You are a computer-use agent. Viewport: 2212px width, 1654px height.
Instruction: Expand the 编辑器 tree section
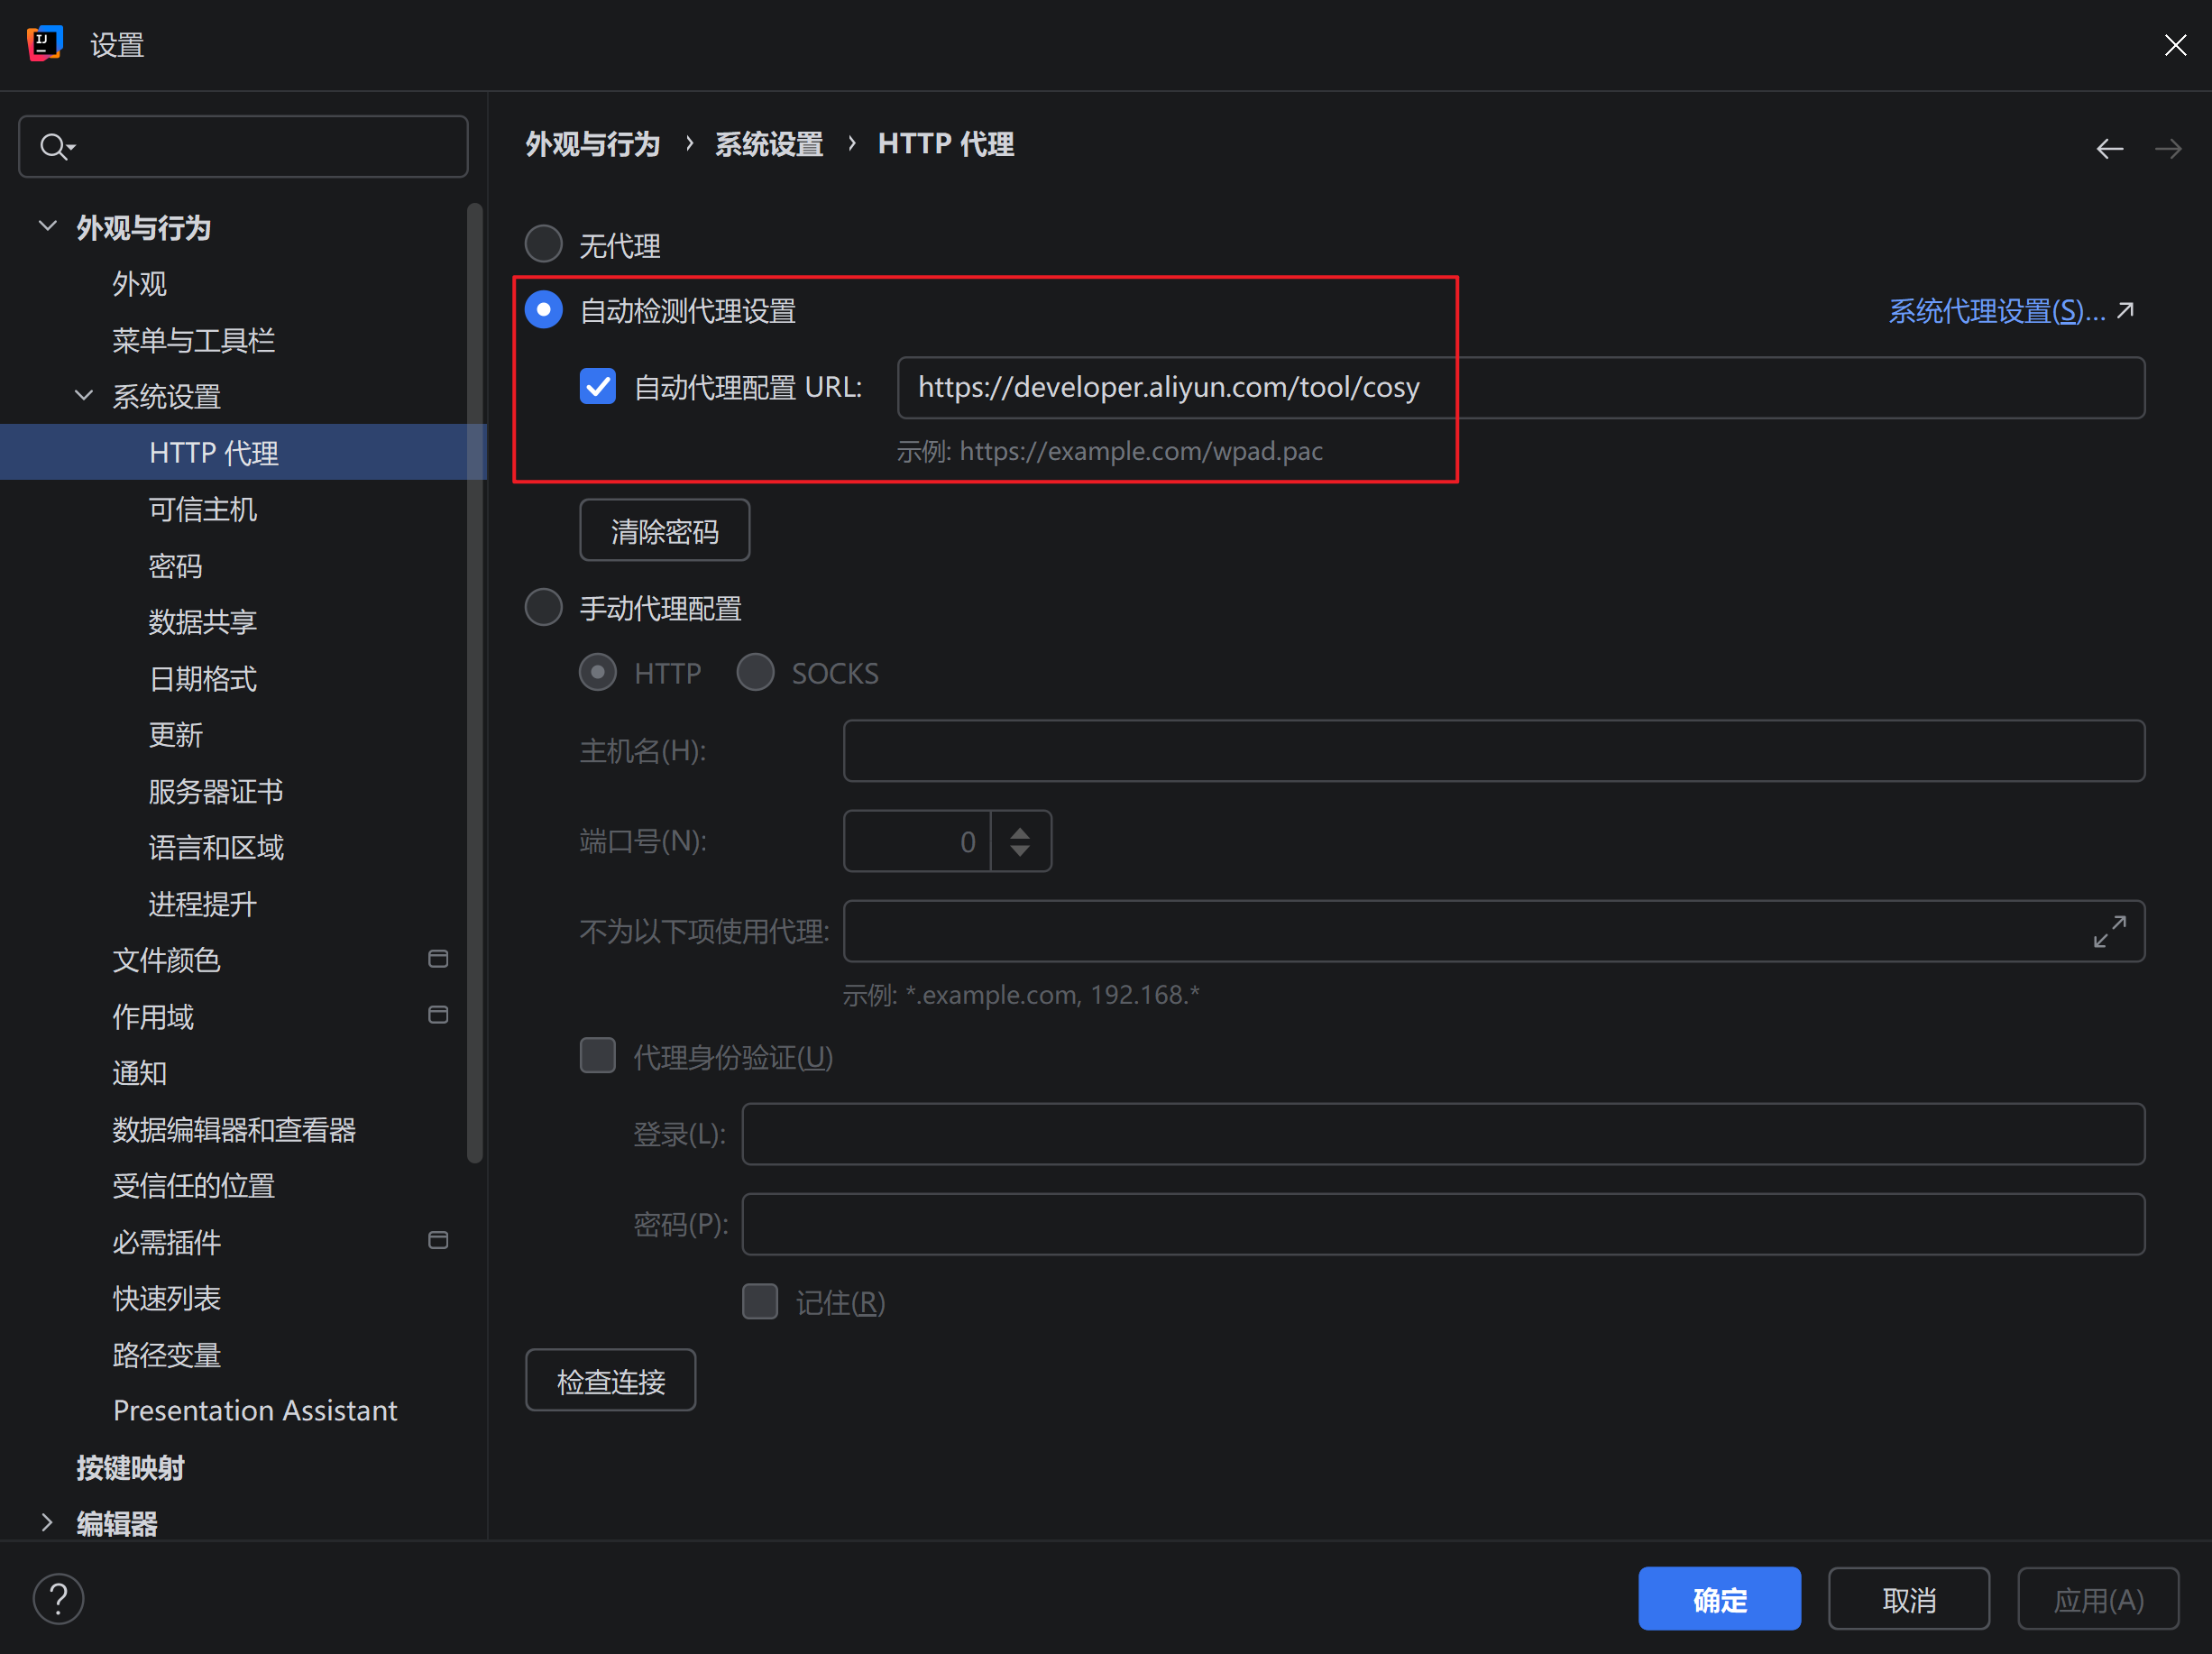[47, 1522]
